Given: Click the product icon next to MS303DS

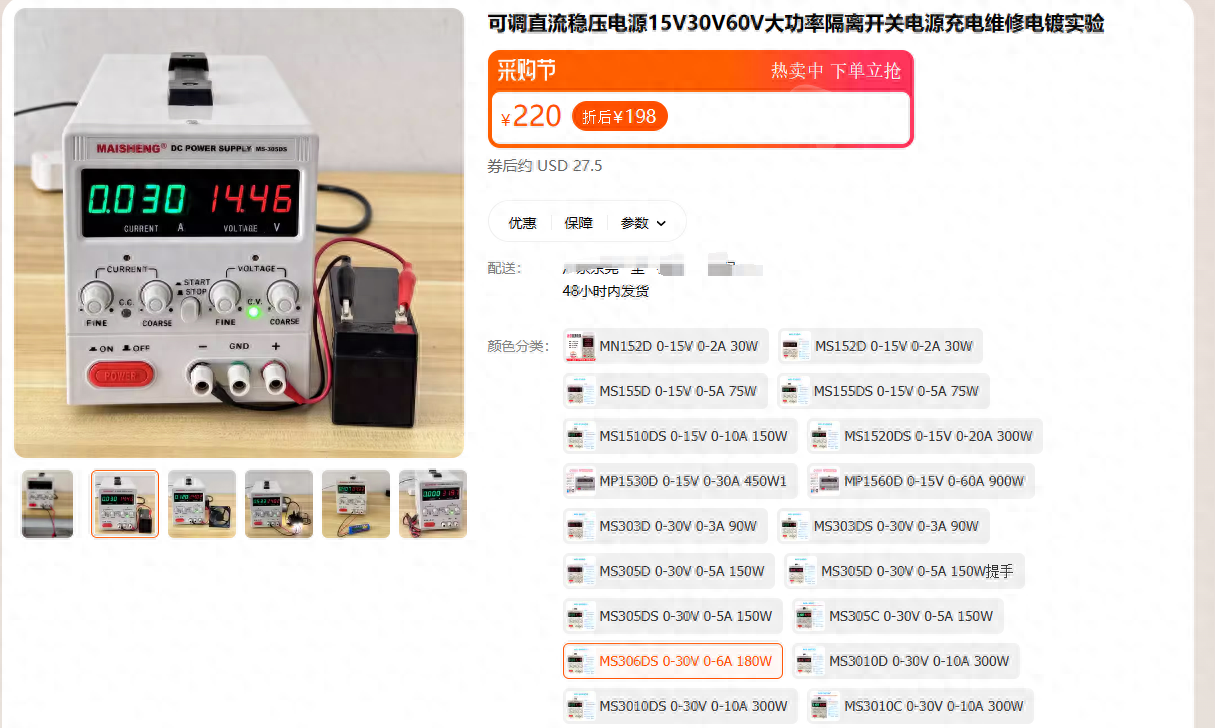Looking at the screenshot, I should click(x=795, y=526).
